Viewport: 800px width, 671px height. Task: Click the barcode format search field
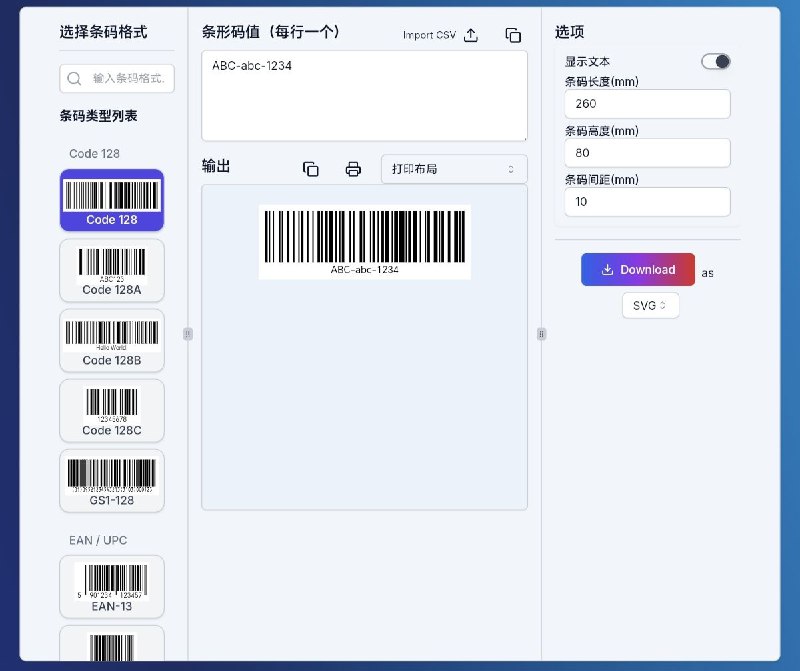click(x=117, y=79)
